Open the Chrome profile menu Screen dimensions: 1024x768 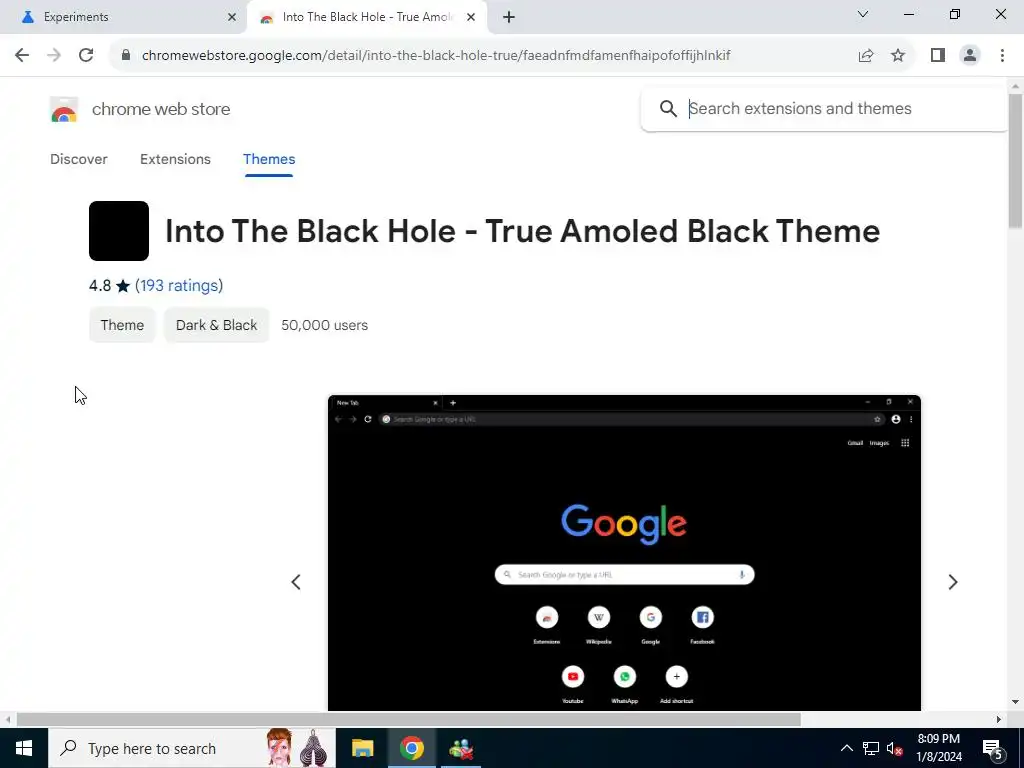click(x=970, y=56)
